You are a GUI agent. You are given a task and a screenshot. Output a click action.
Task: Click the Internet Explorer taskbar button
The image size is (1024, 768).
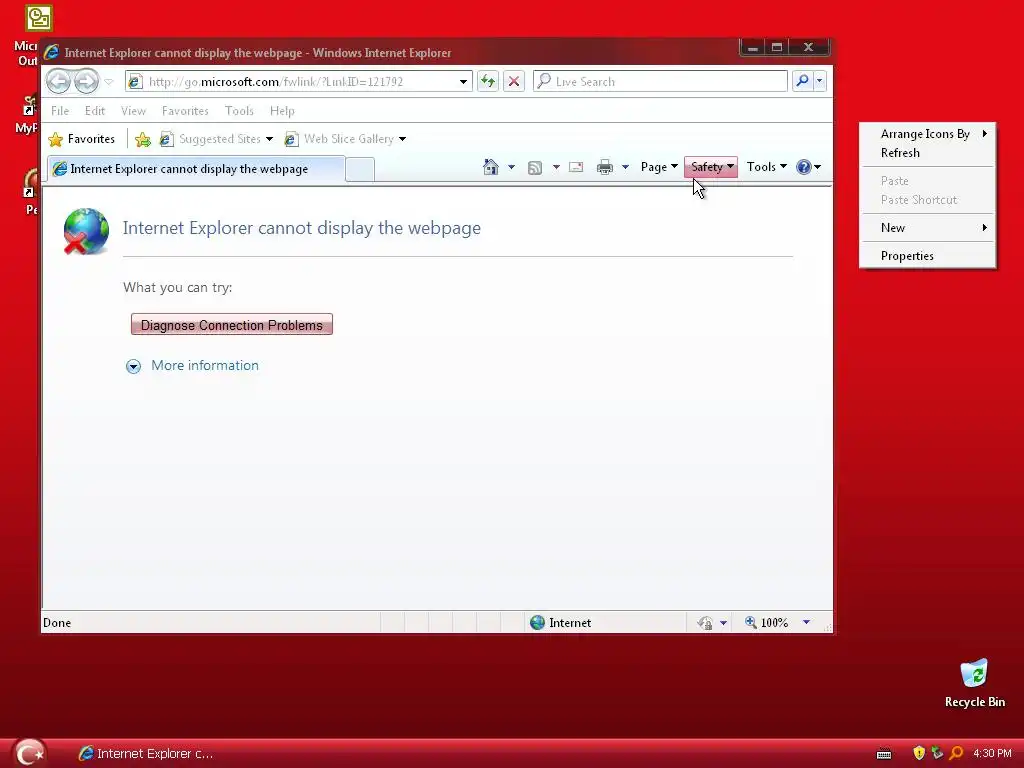[146, 754]
